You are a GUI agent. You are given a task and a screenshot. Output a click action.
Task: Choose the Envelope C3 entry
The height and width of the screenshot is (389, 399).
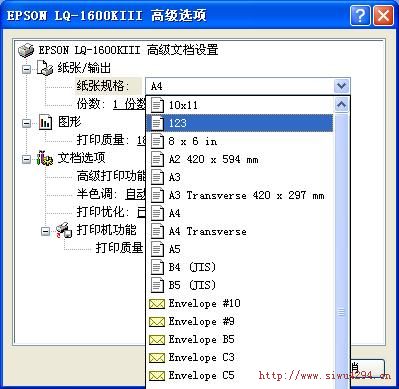[x=239, y=357]
